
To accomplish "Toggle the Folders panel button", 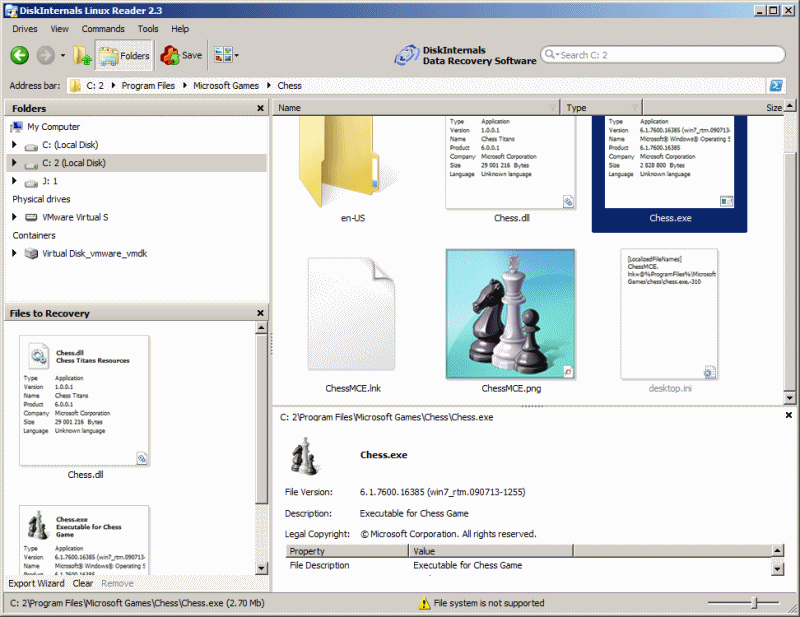I will 124,55.
